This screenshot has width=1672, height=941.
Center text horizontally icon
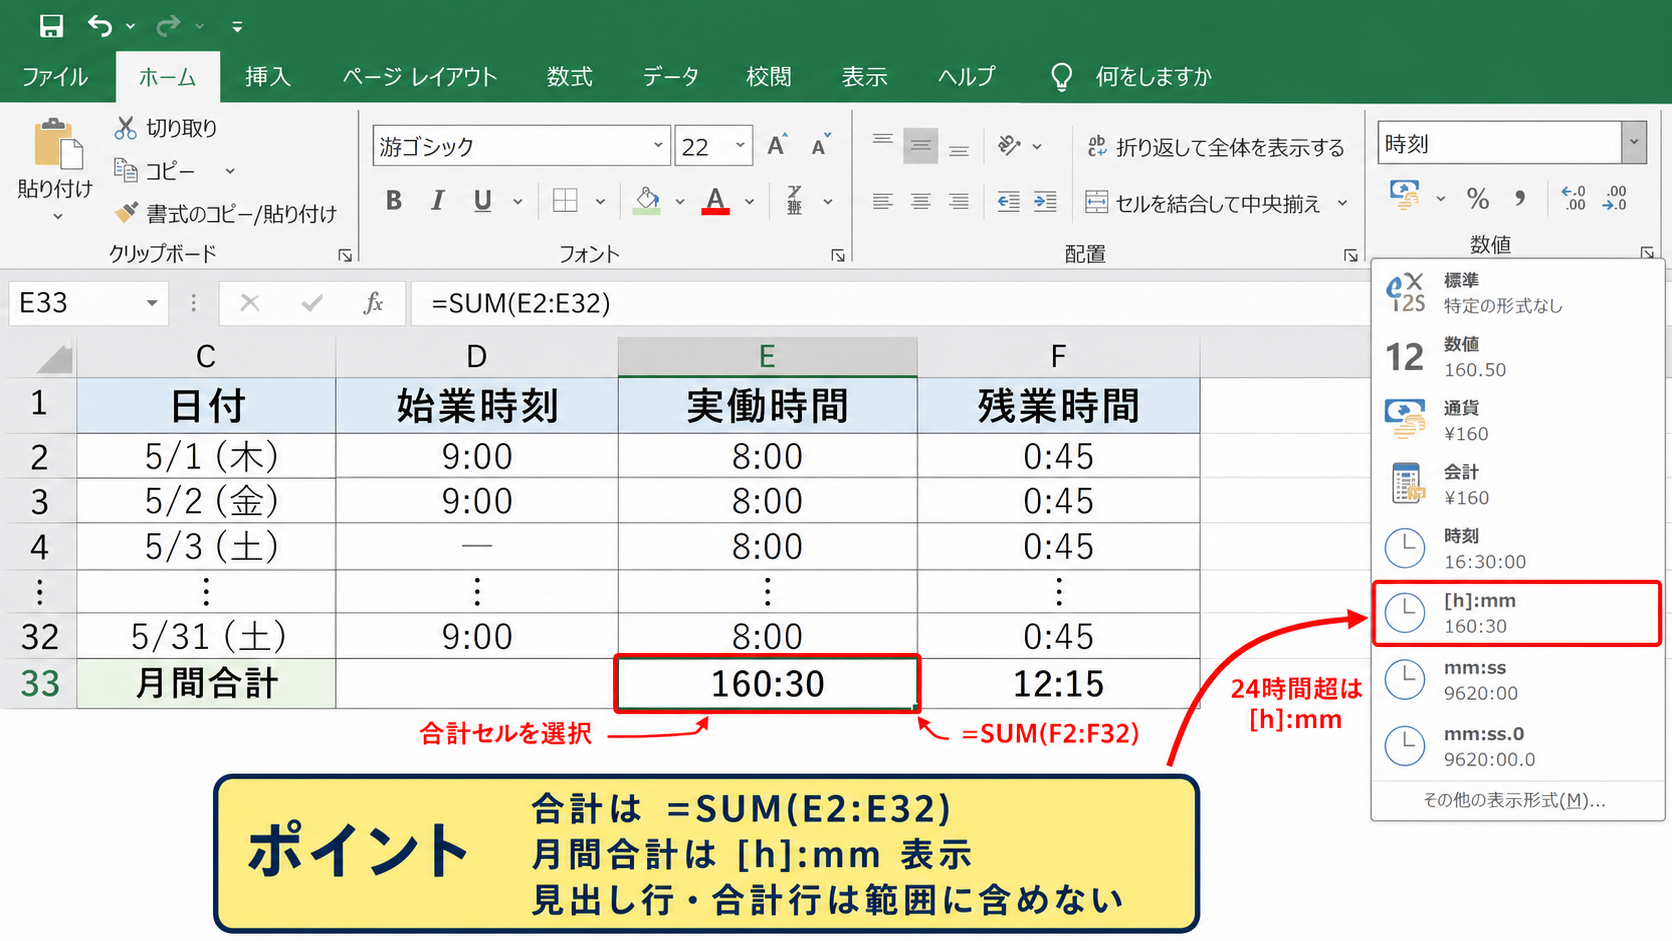pos(920,202)
